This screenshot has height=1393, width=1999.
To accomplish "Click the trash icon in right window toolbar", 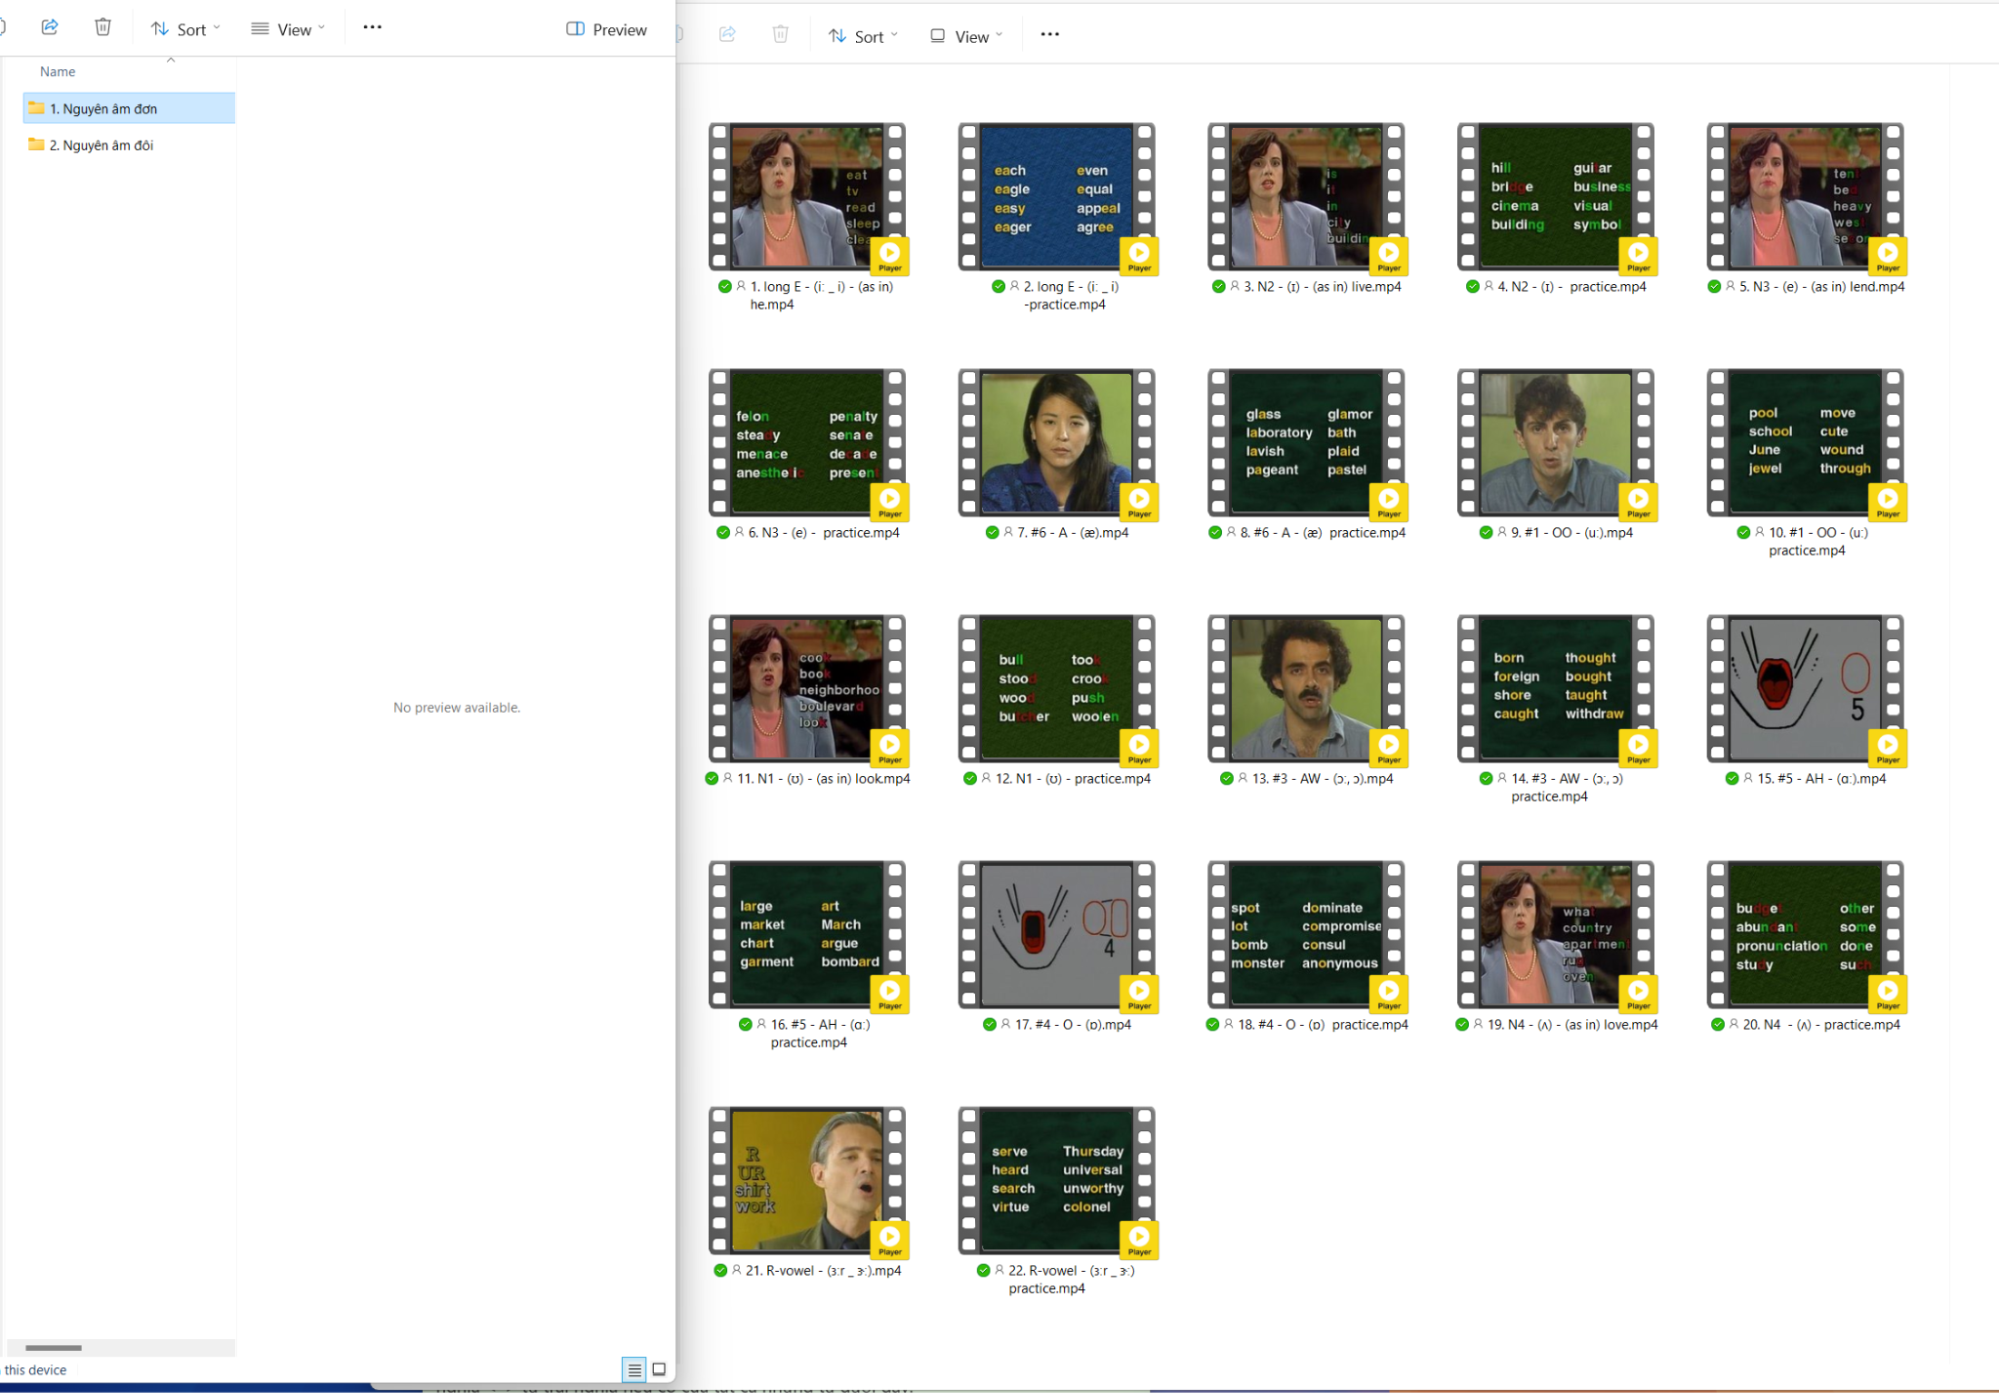I will pos(780,35).
